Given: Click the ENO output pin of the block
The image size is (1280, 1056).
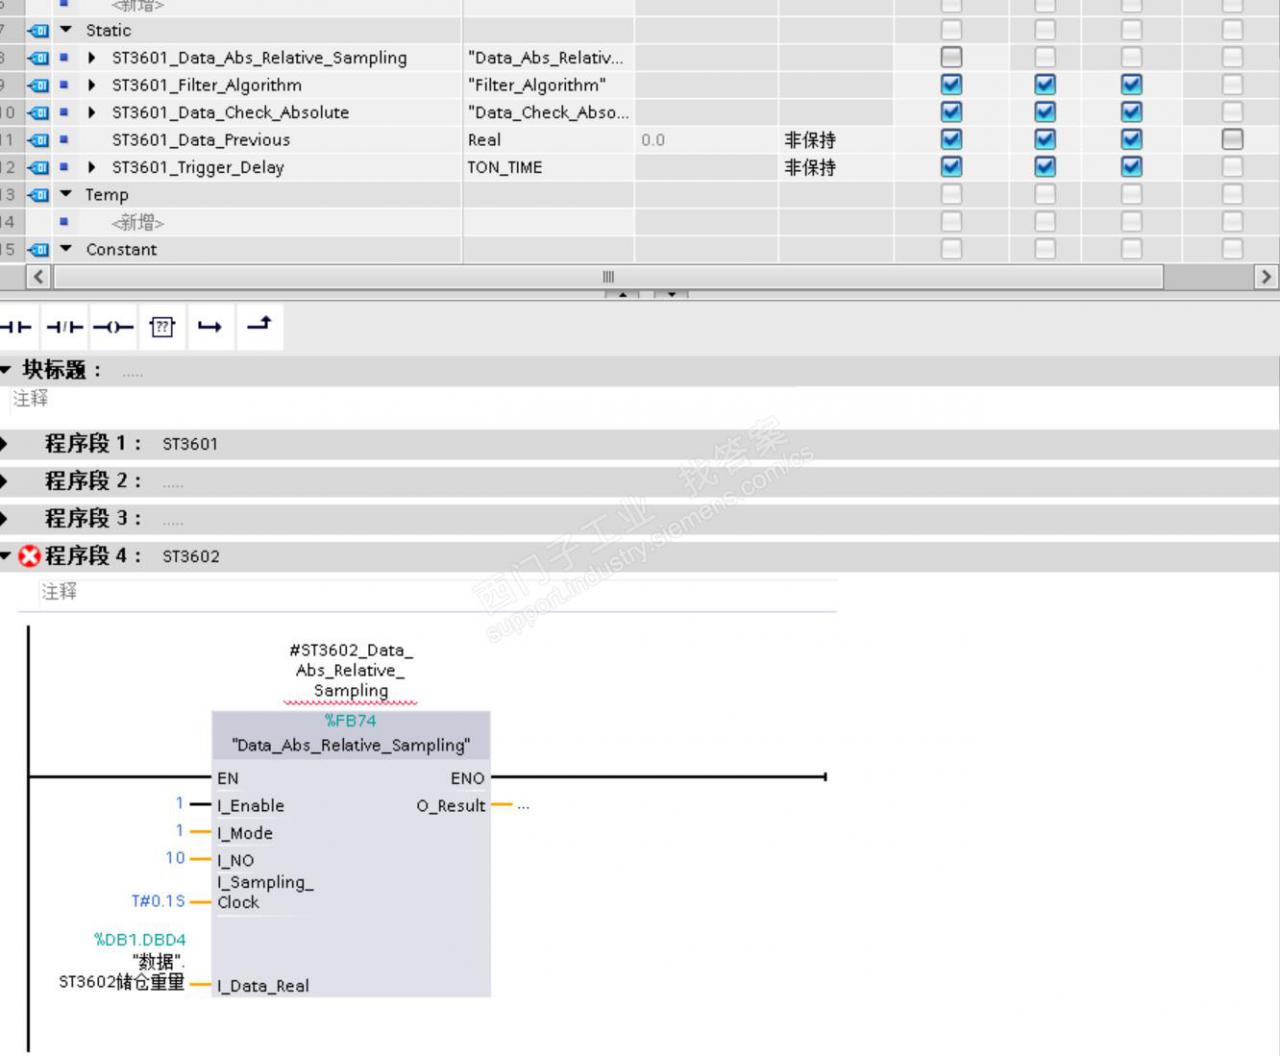Looking at the screenshot, I should coord(467,778).
